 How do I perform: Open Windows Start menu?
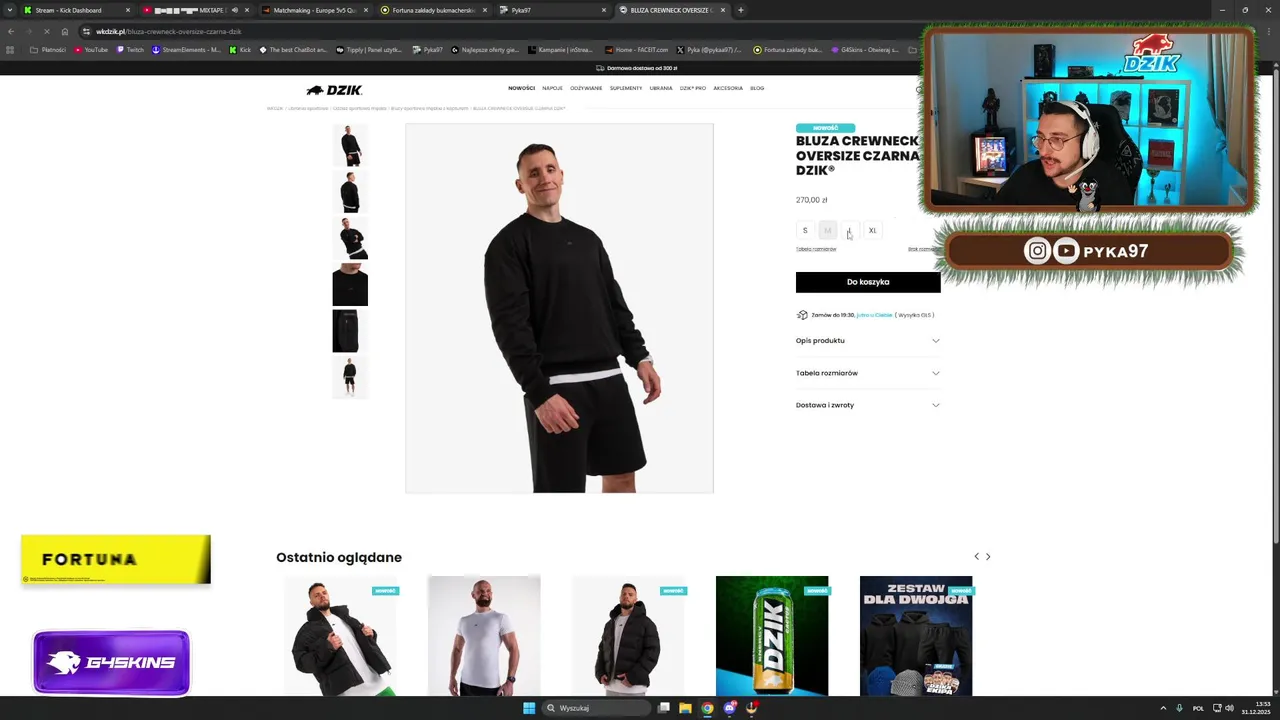[x=529, y=708]
